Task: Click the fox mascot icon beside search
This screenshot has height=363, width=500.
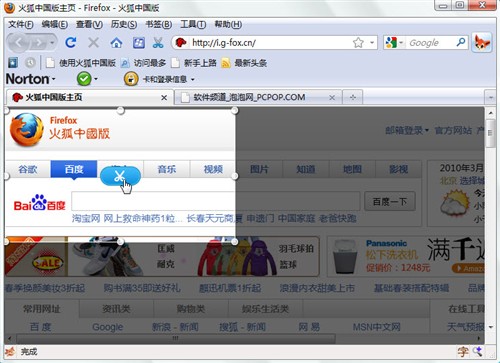Action: [482, 43]
